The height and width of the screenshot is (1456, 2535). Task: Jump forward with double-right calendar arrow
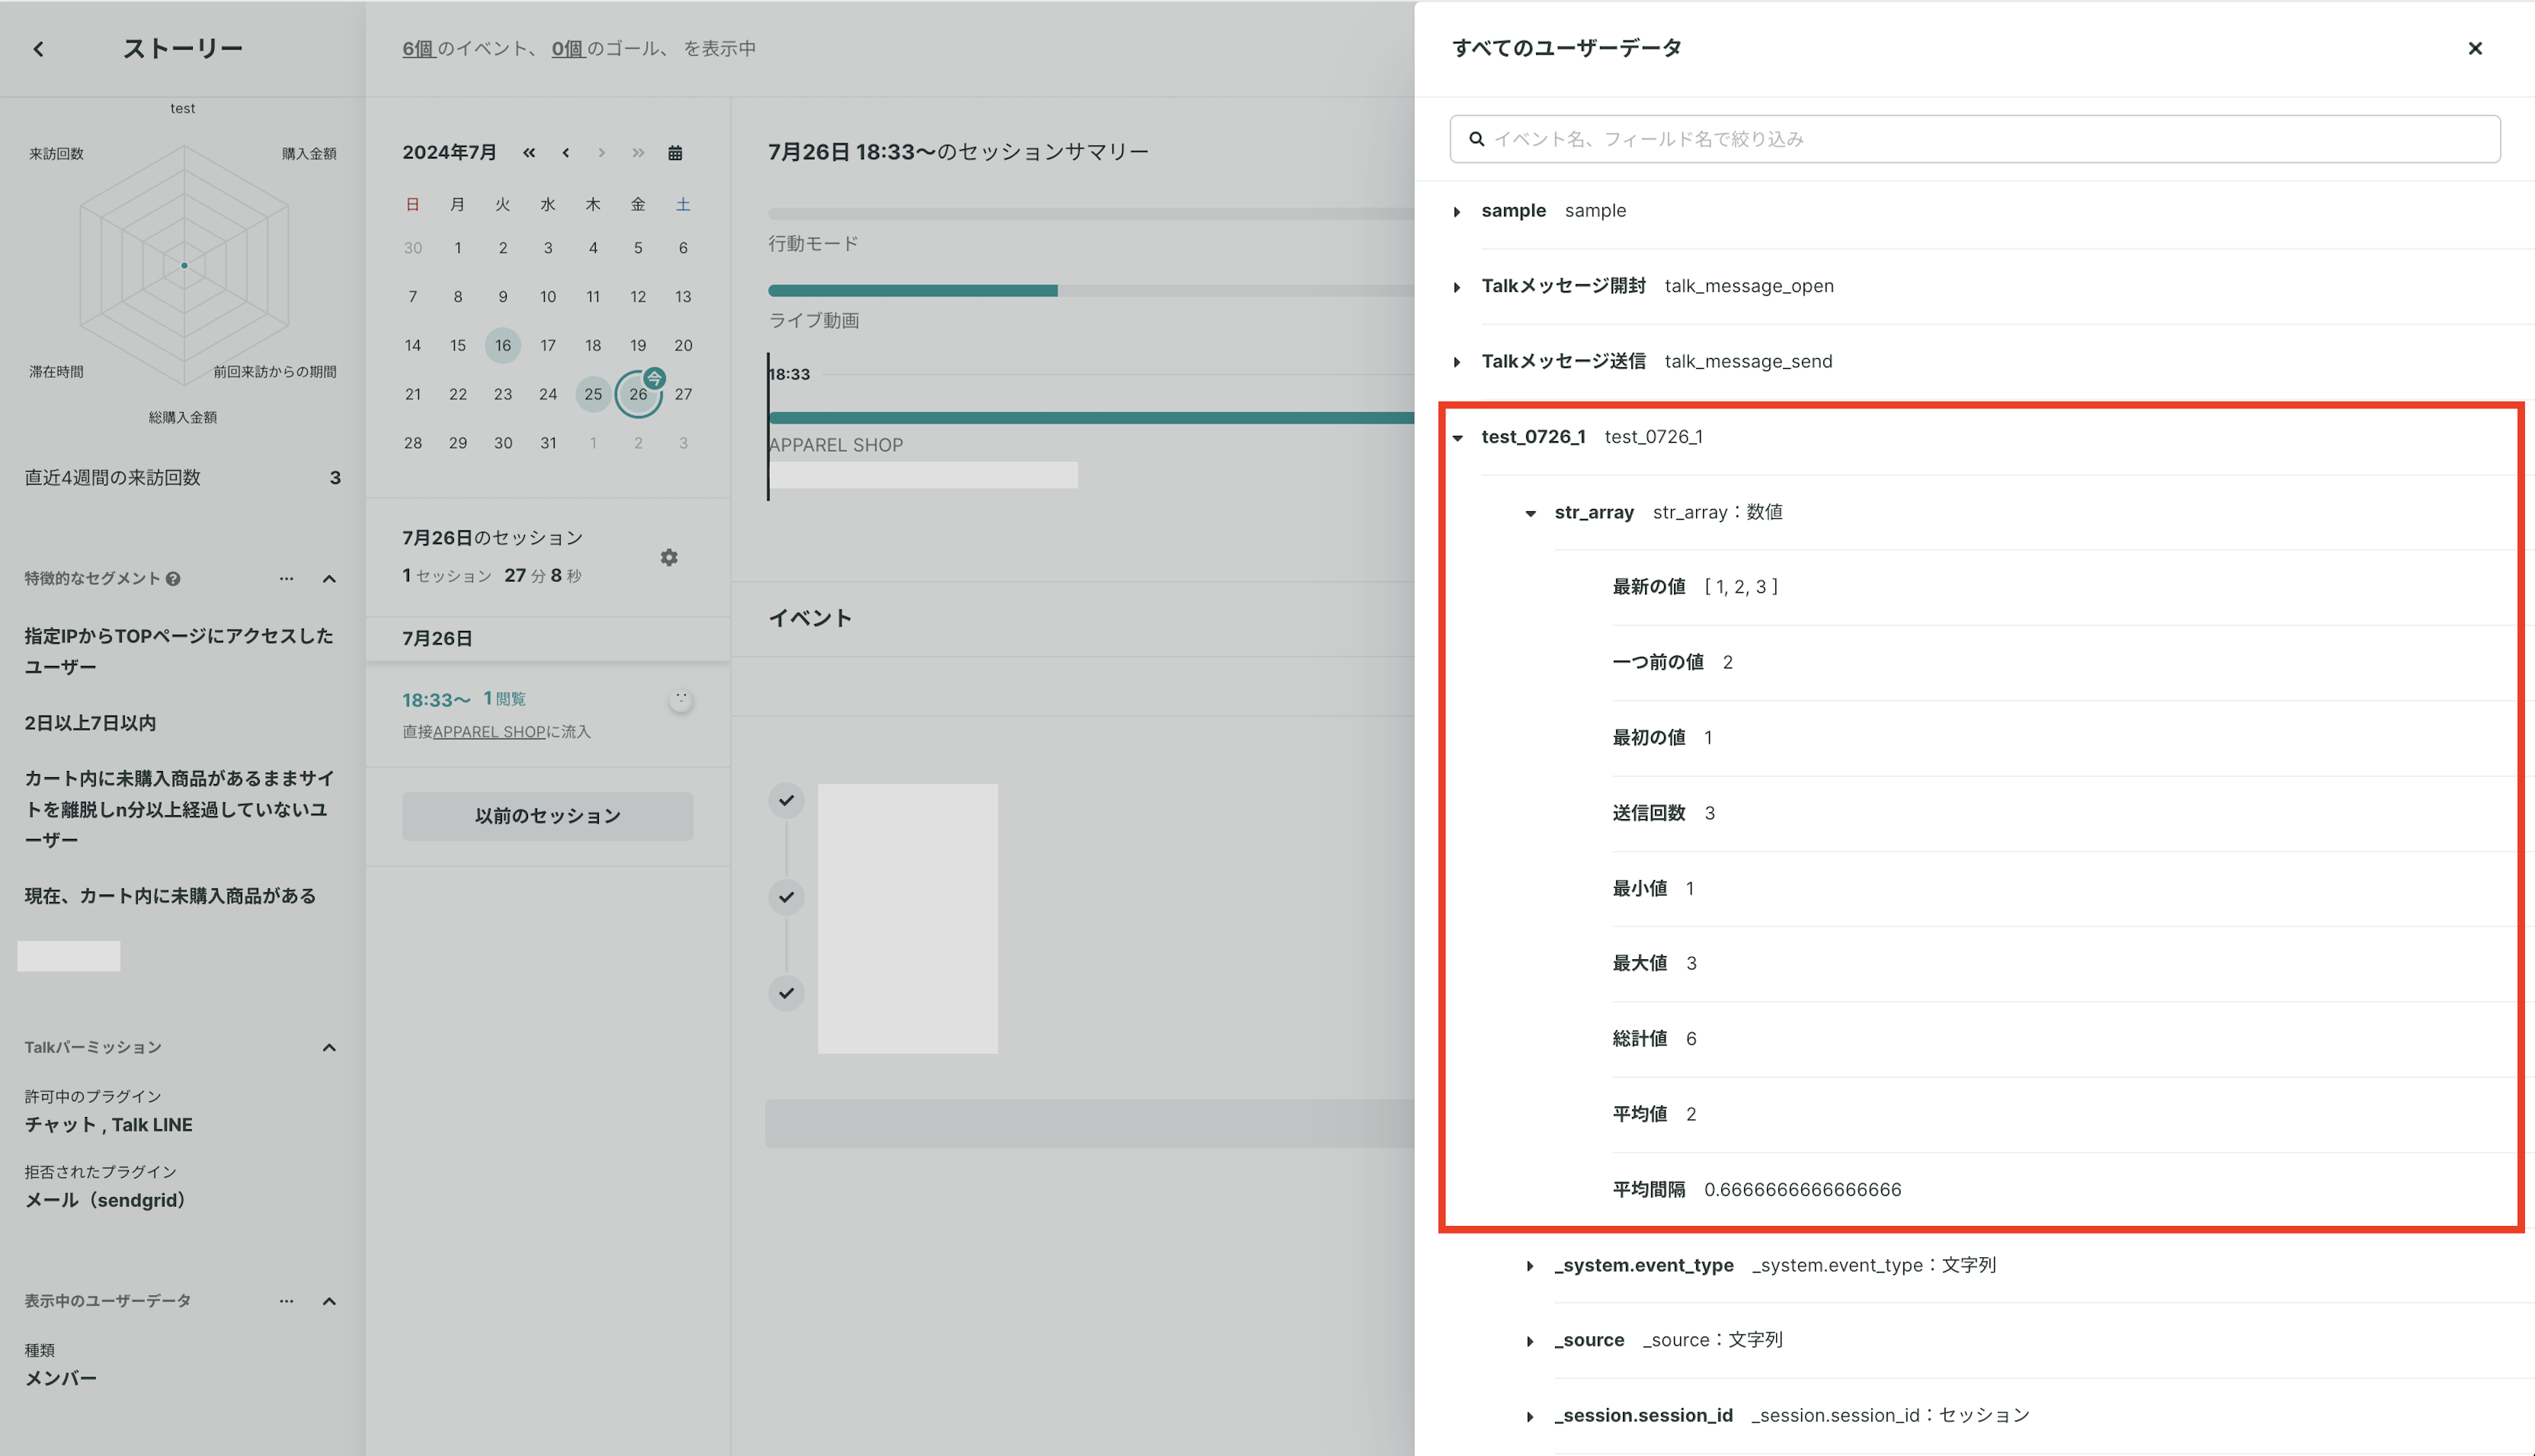(x=638, y=153)
